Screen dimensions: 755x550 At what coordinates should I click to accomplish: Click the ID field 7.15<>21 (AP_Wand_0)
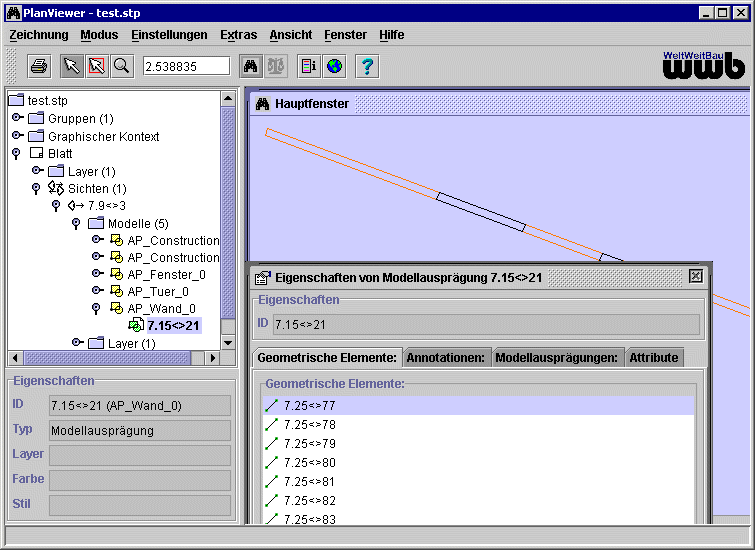pos(140,406)
